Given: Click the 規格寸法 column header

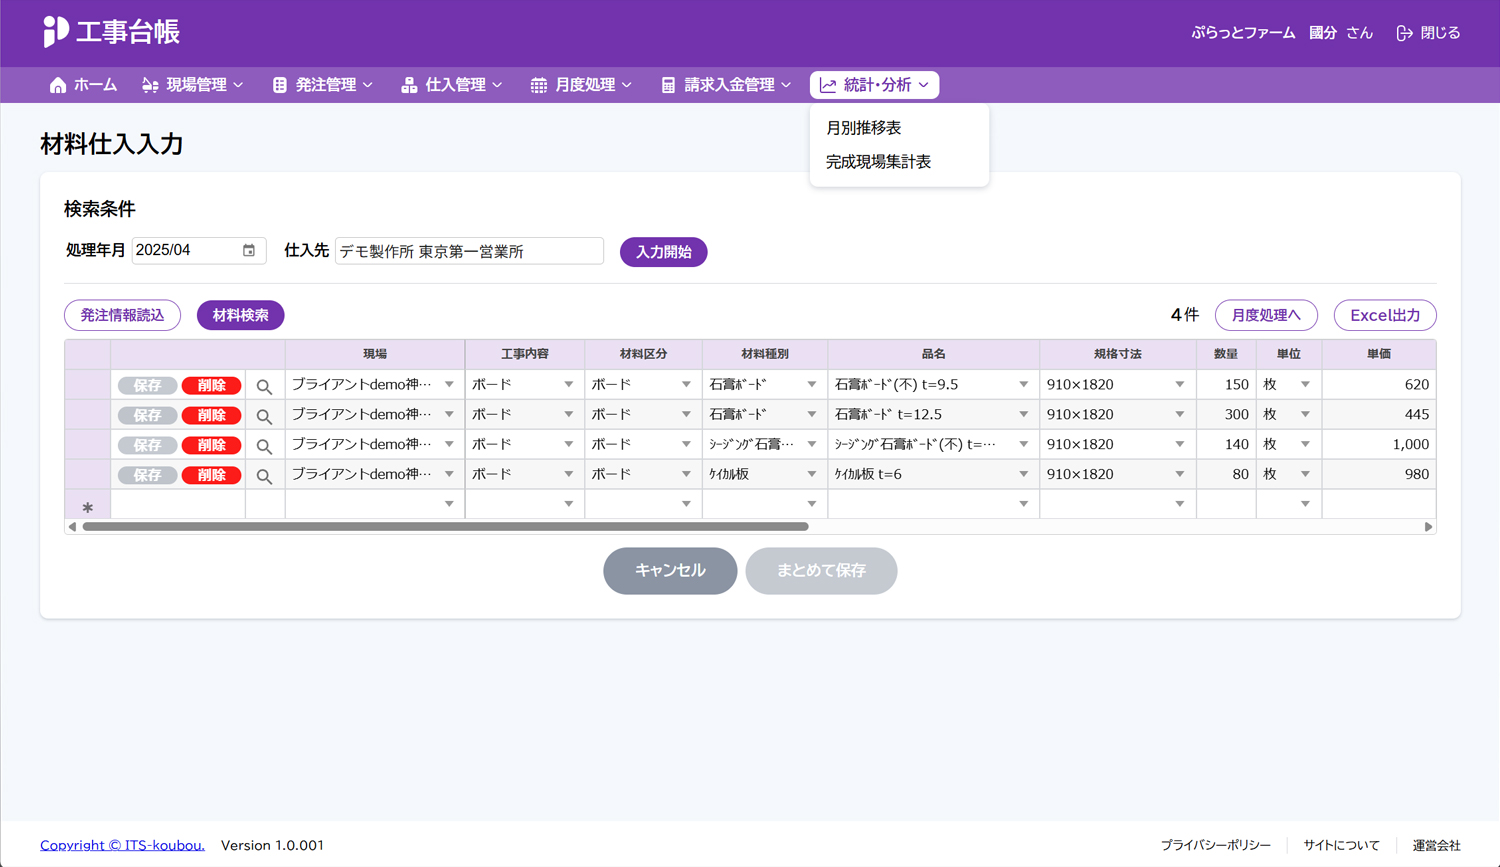Looking at the screenshot, I should tap(1118, 354).
